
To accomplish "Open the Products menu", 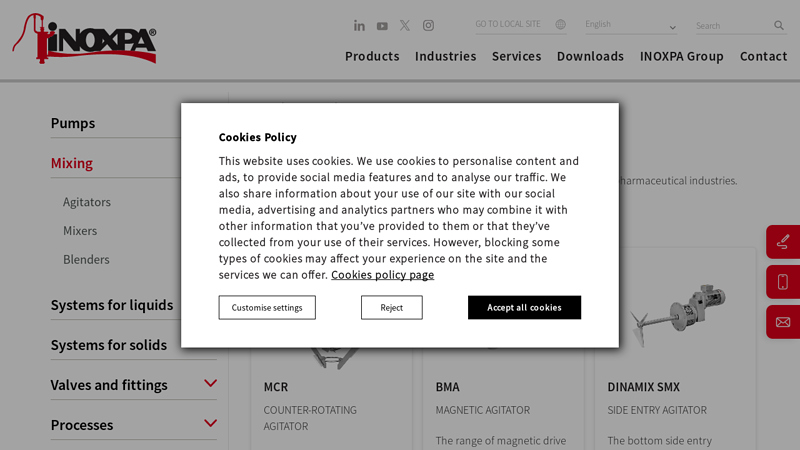I will pyautogui.click(x=372, y=56).
